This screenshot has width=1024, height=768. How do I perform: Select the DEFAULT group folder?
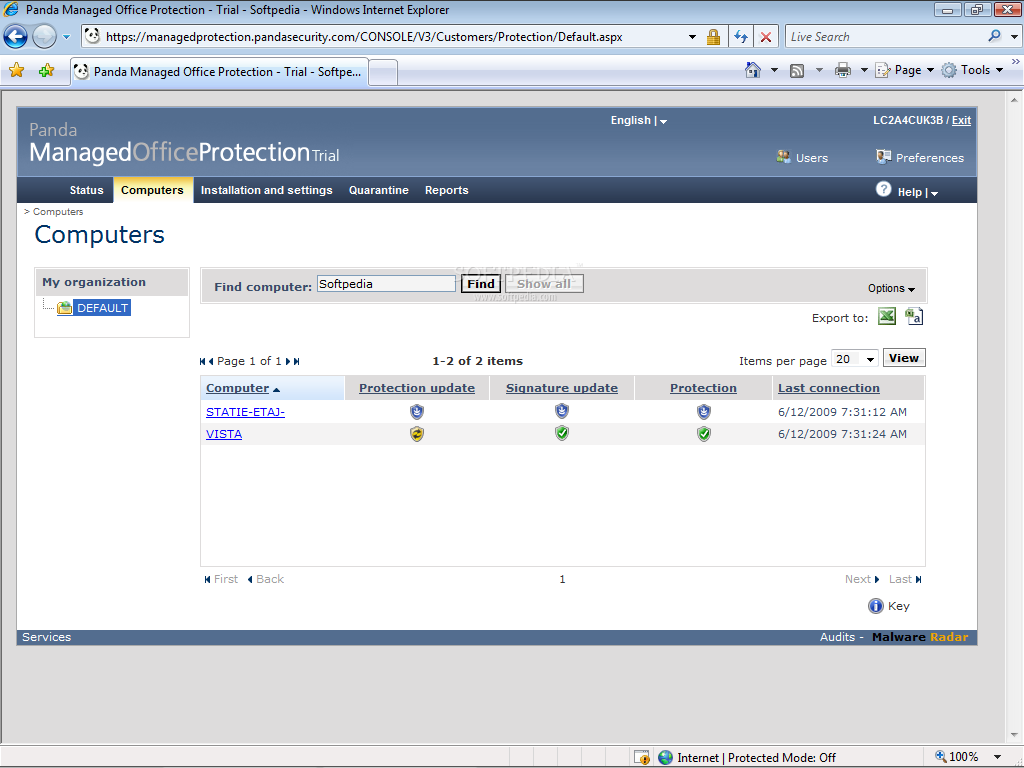(93, 308)
